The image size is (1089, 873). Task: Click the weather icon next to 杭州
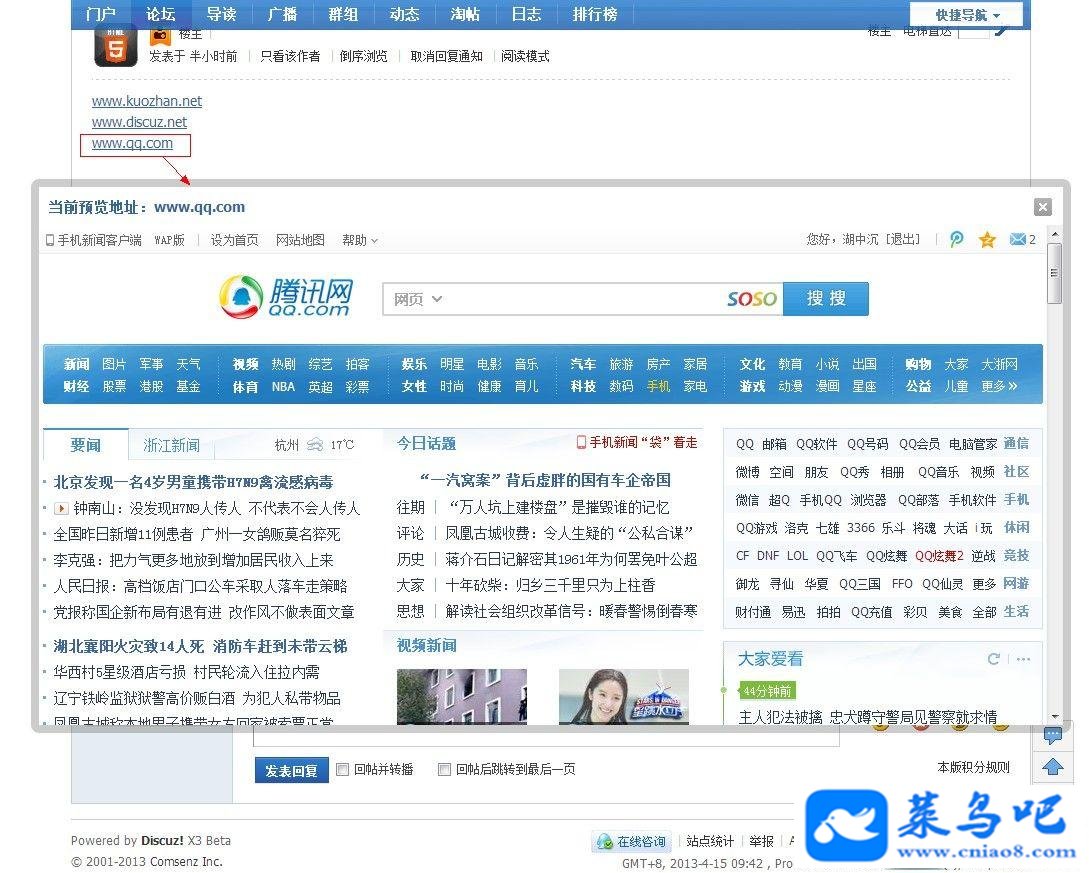click(x=315, y=444)
